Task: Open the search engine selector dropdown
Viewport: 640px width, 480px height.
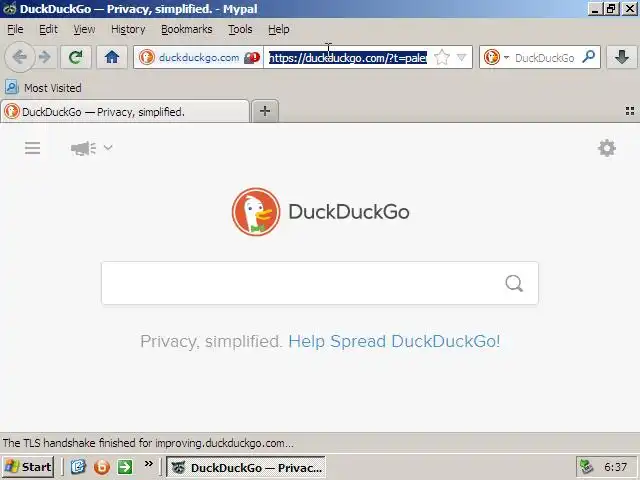Action: coord(496,57)
